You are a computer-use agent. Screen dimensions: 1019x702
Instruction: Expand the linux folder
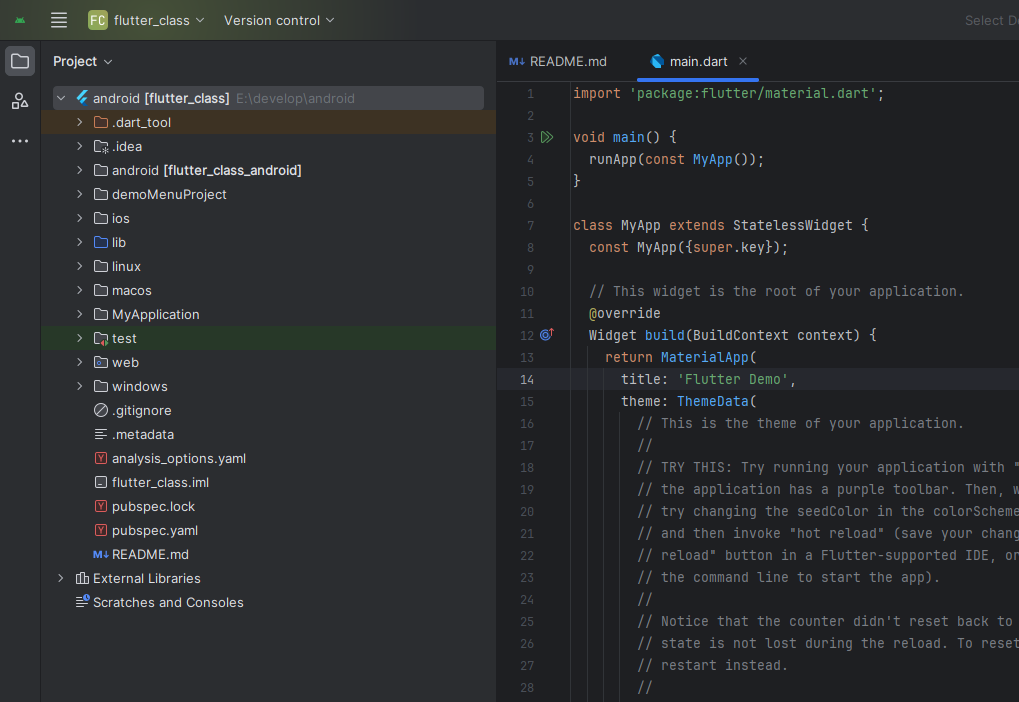[x=79, y=266]
